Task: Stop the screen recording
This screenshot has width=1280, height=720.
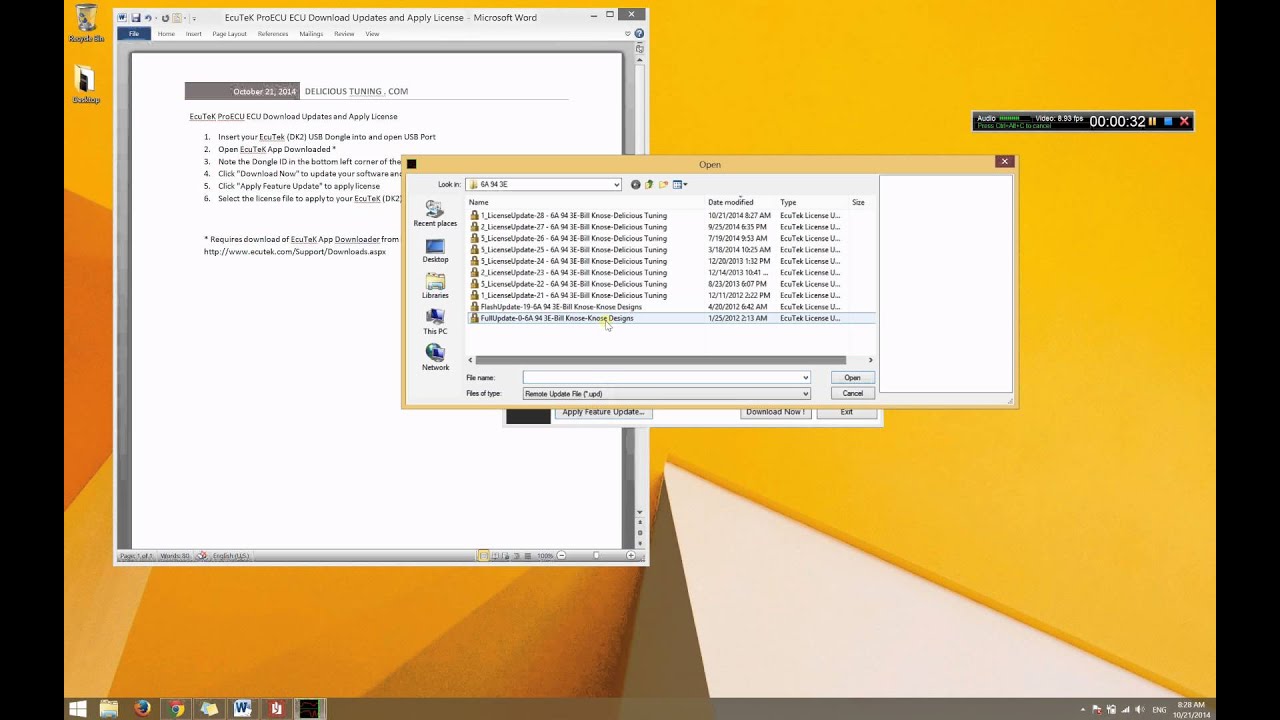Action: [x=1168, y=121]
